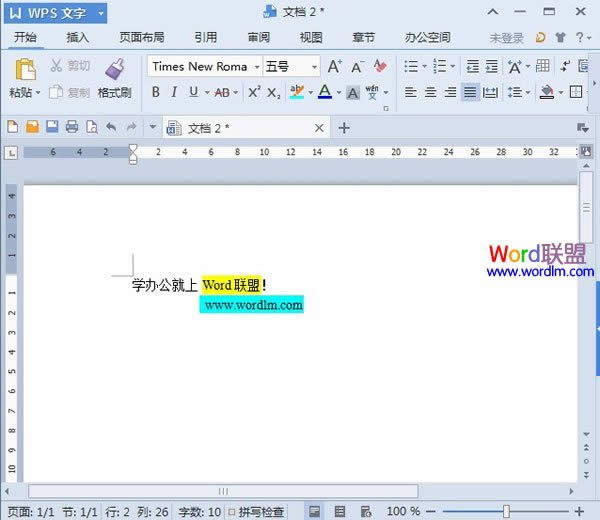Click the superscript X² icon
The height and width of the screenshot is (520, 600).
point(254,92)
